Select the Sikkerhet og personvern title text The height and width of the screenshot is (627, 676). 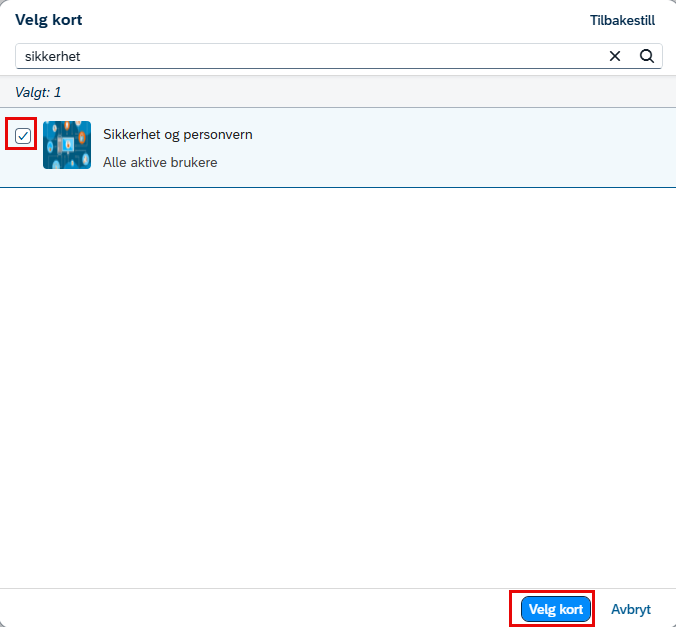point(178,135)
